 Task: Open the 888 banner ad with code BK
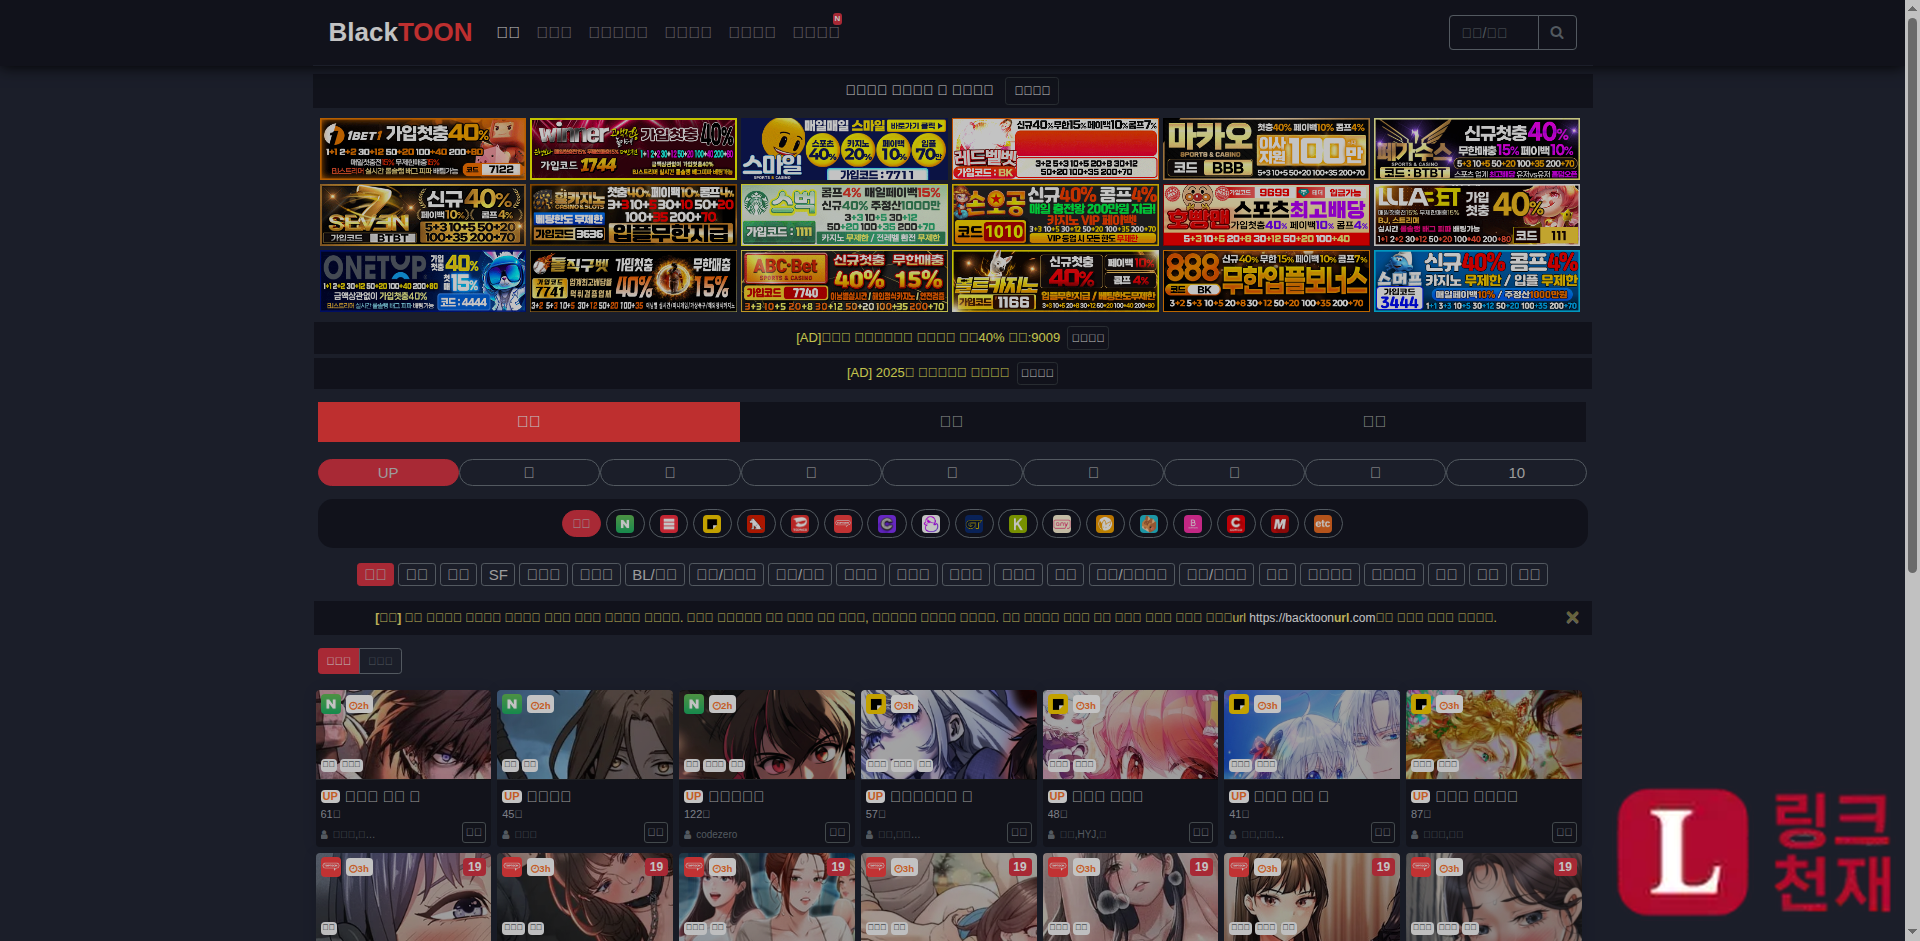[x=1266, y=281]
